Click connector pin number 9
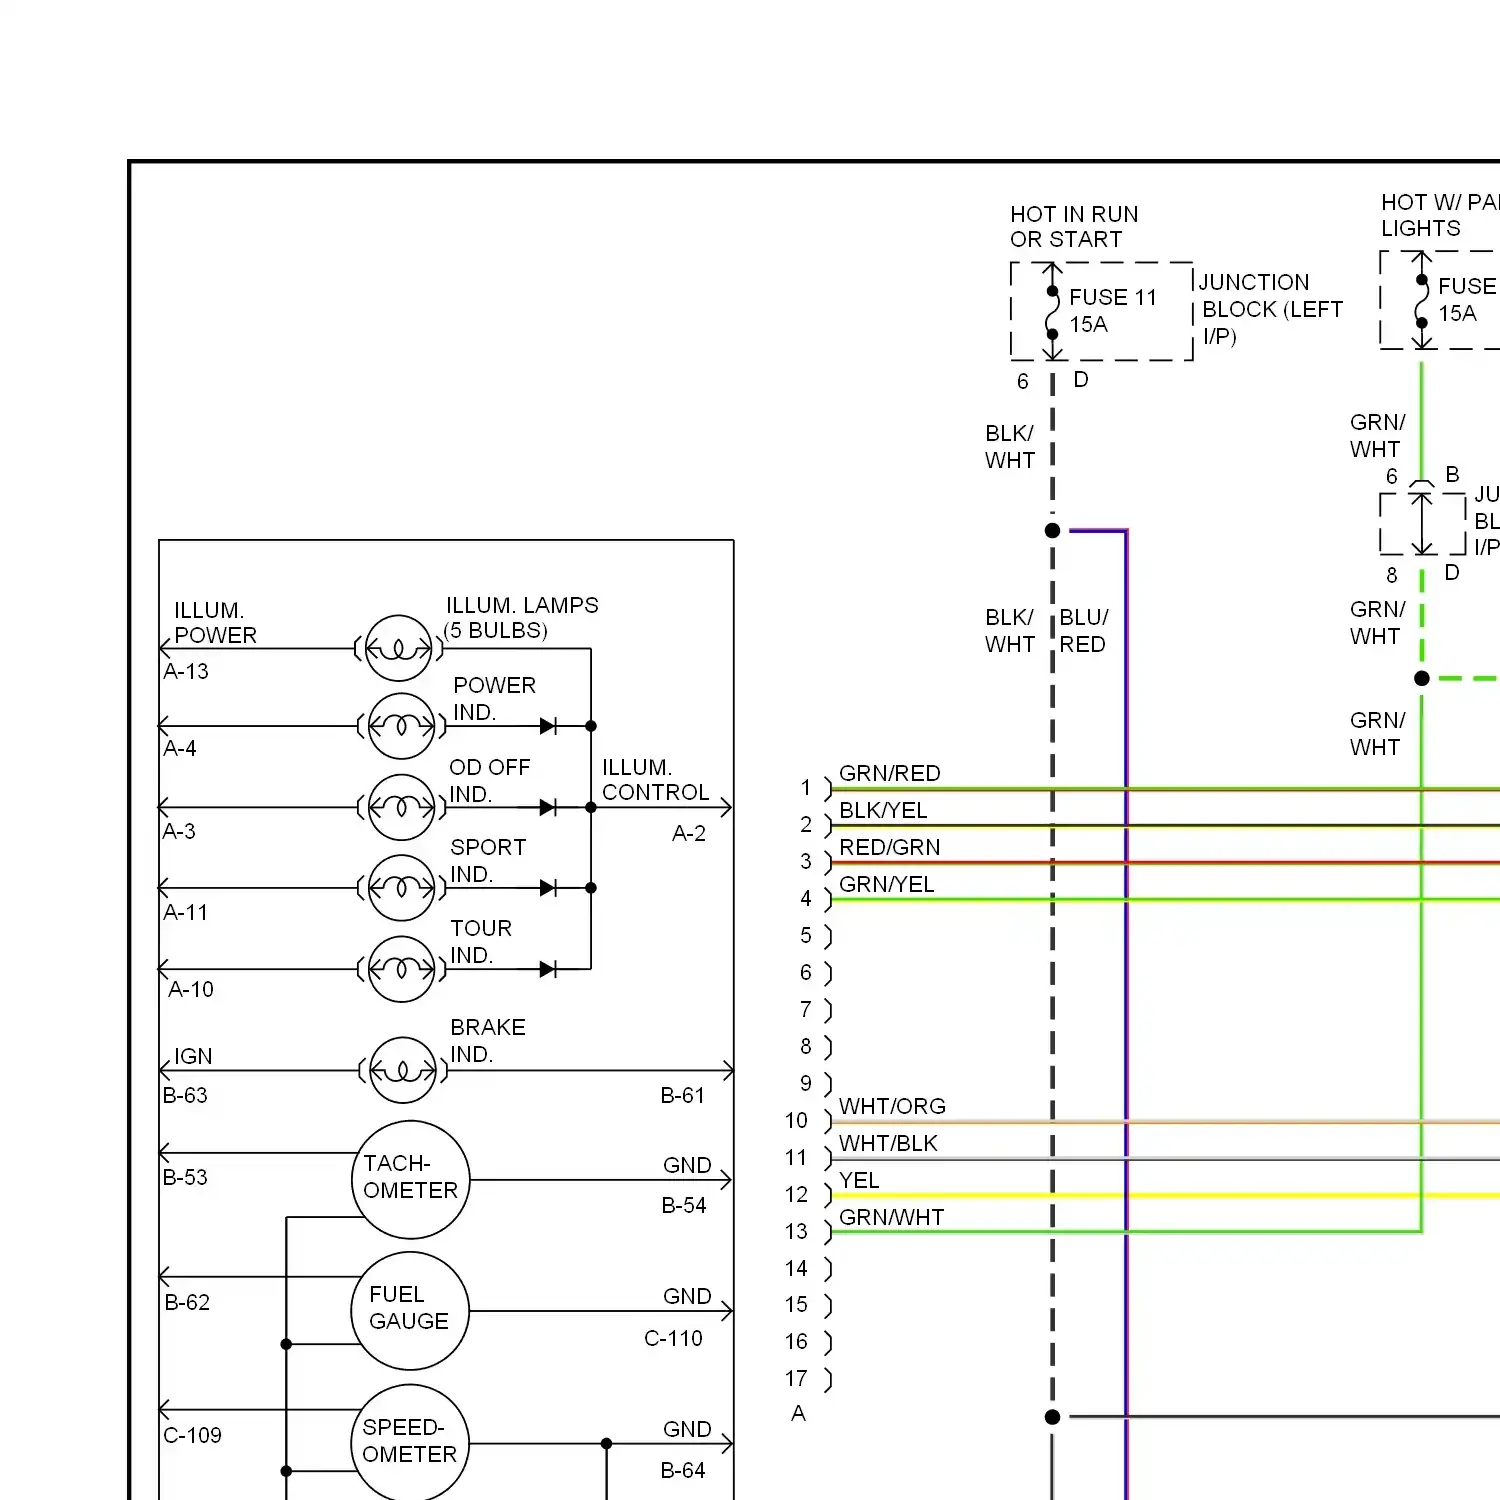The image size is (1500, 1500). (x=806, y=1084)
